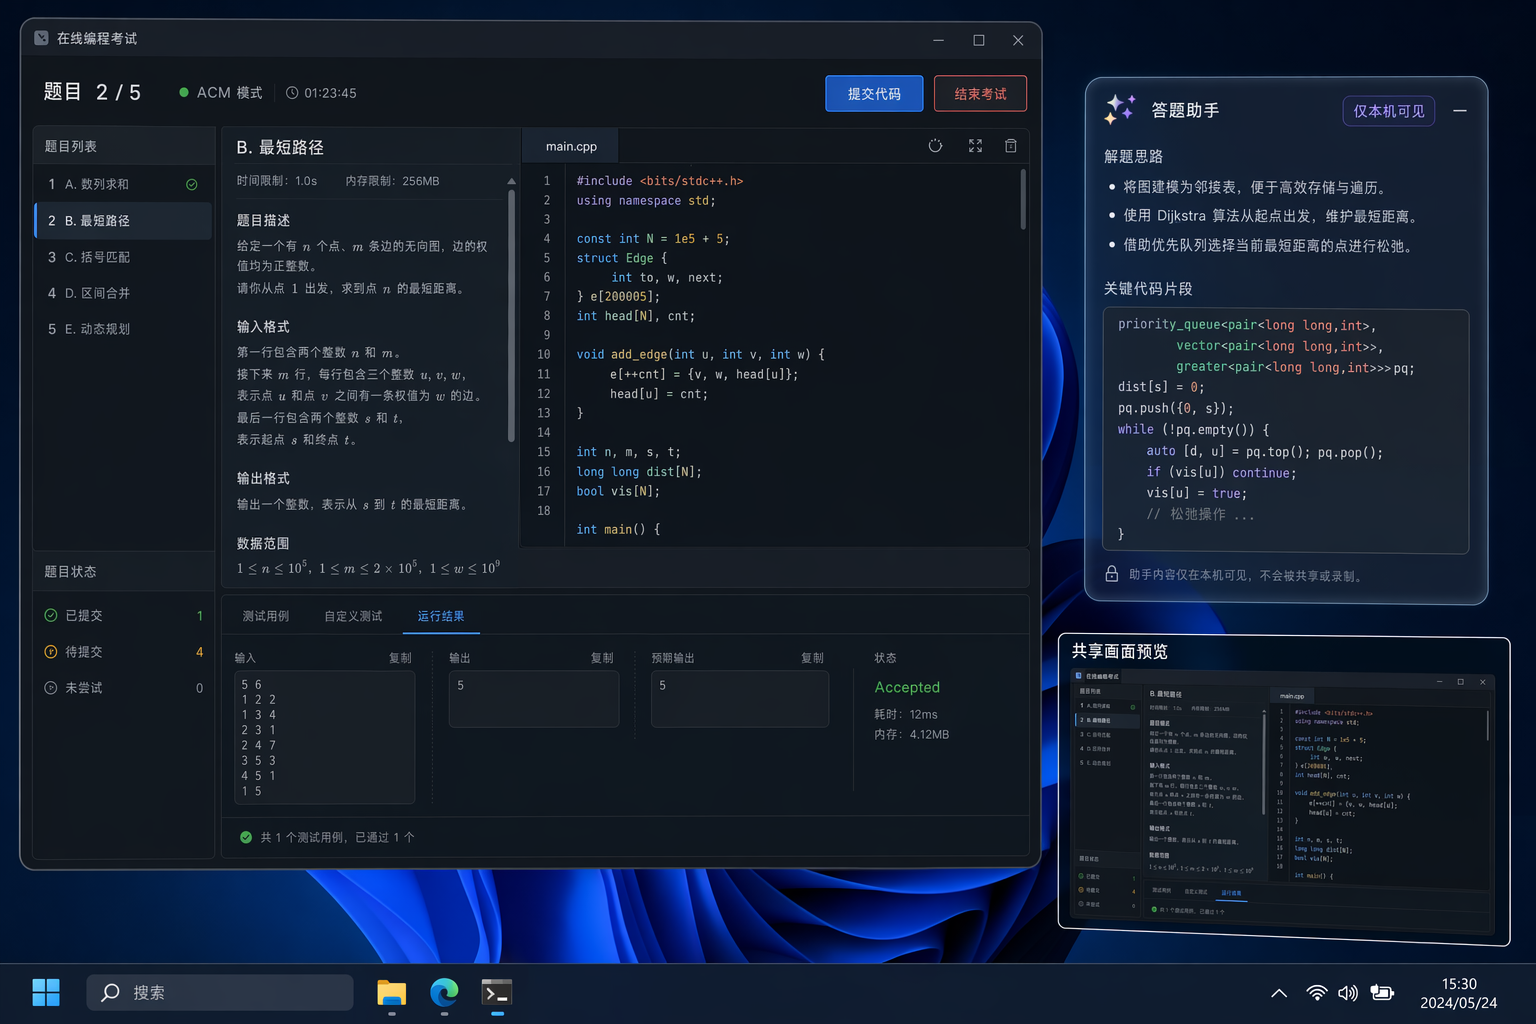Select problem B. 最短路径
Viewport: 1536px width, 1024px height.
[x=123, y=221]
